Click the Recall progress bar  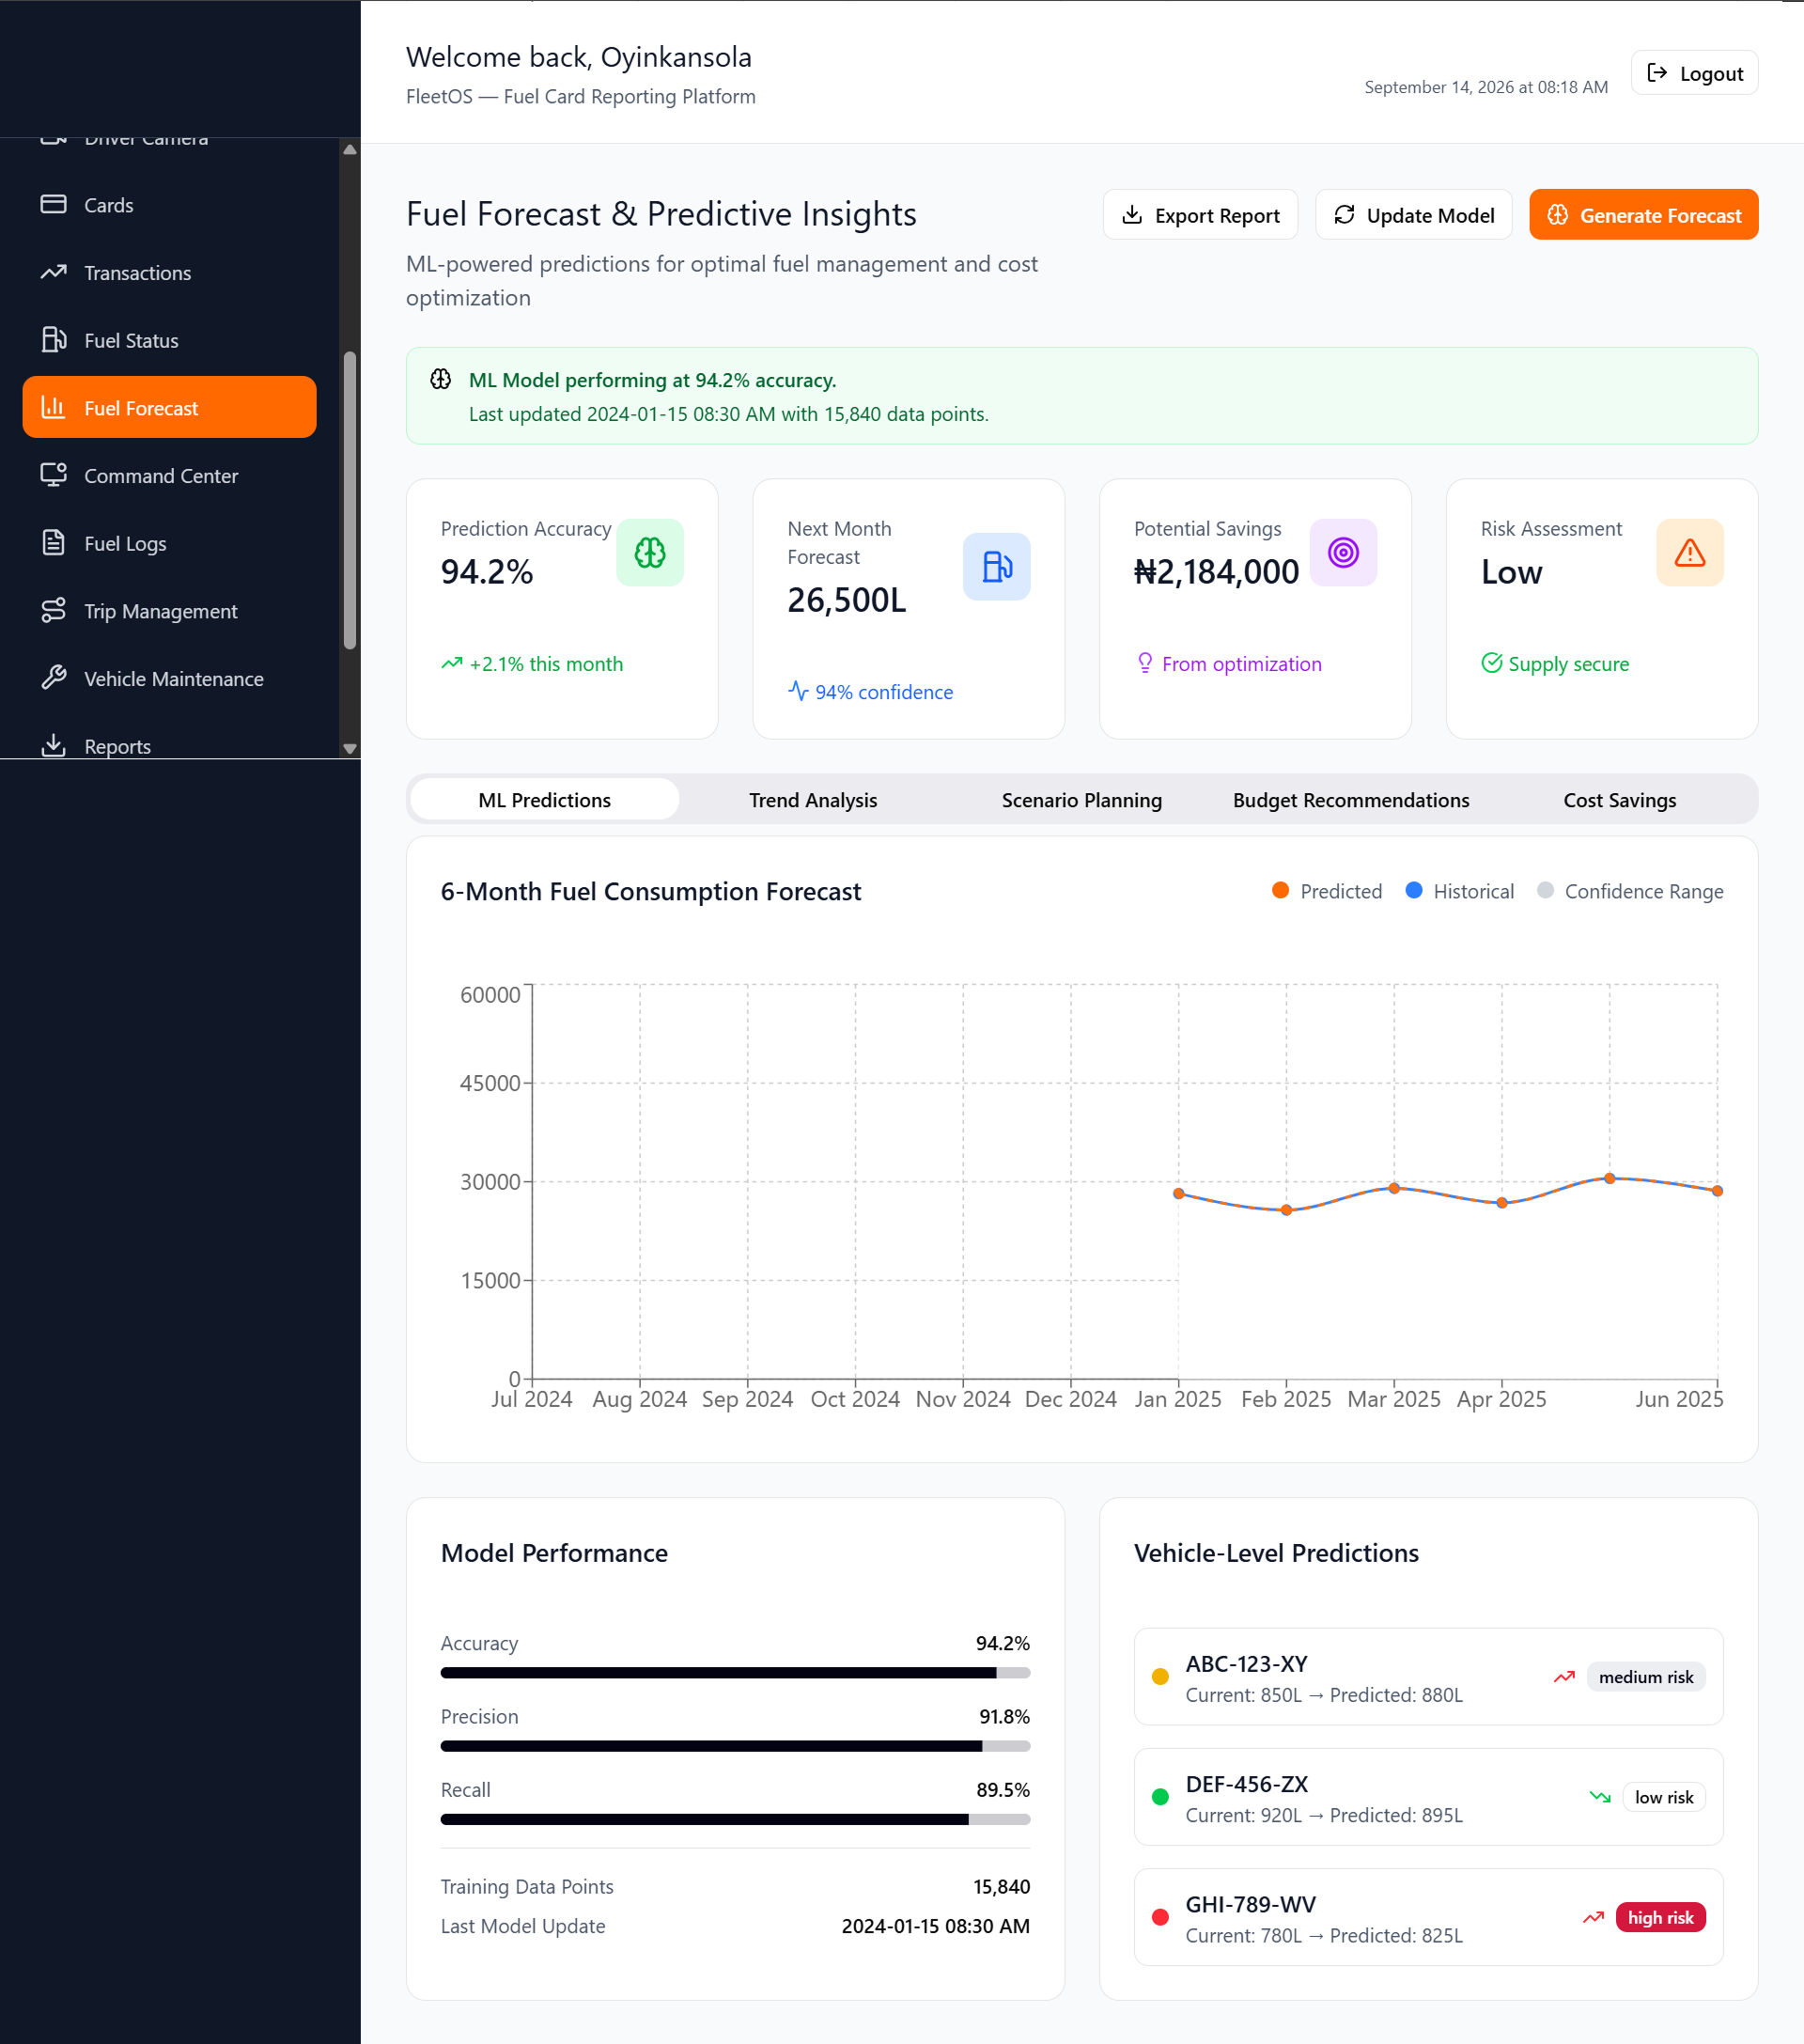(735, 1819)
